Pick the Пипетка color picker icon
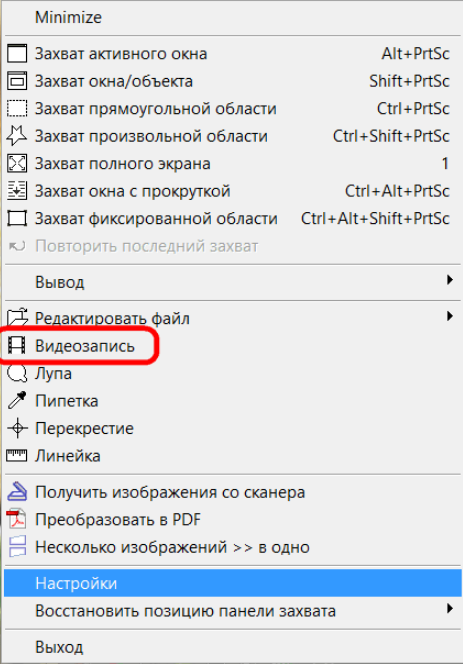 tap(17, 401)
